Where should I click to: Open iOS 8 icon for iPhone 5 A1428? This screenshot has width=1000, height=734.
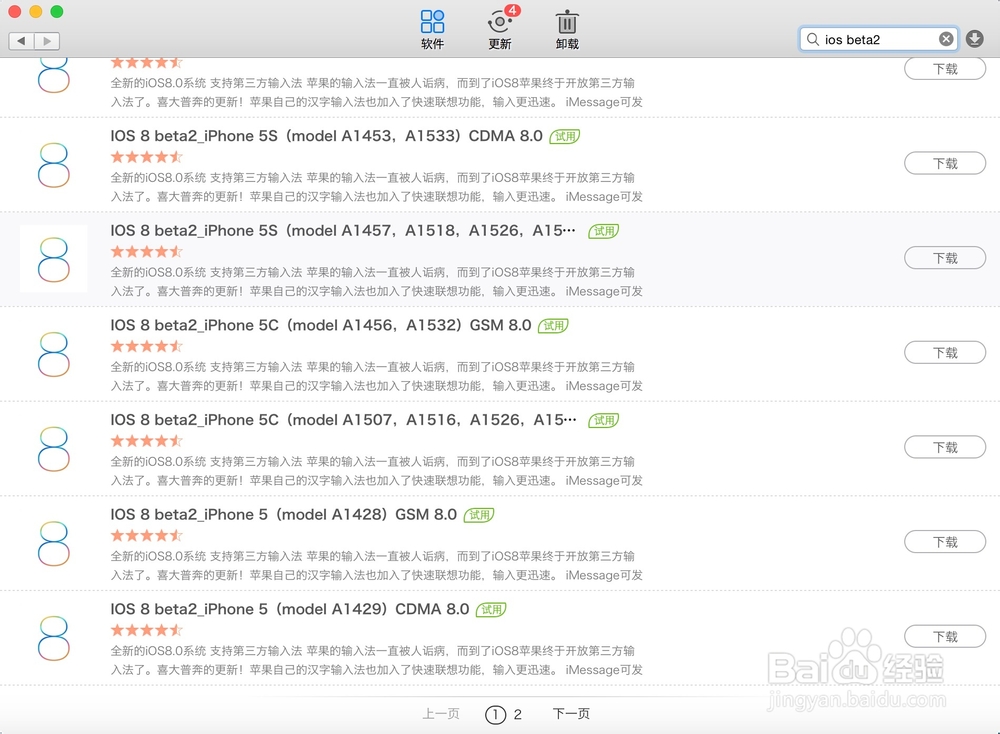(54, 543)
